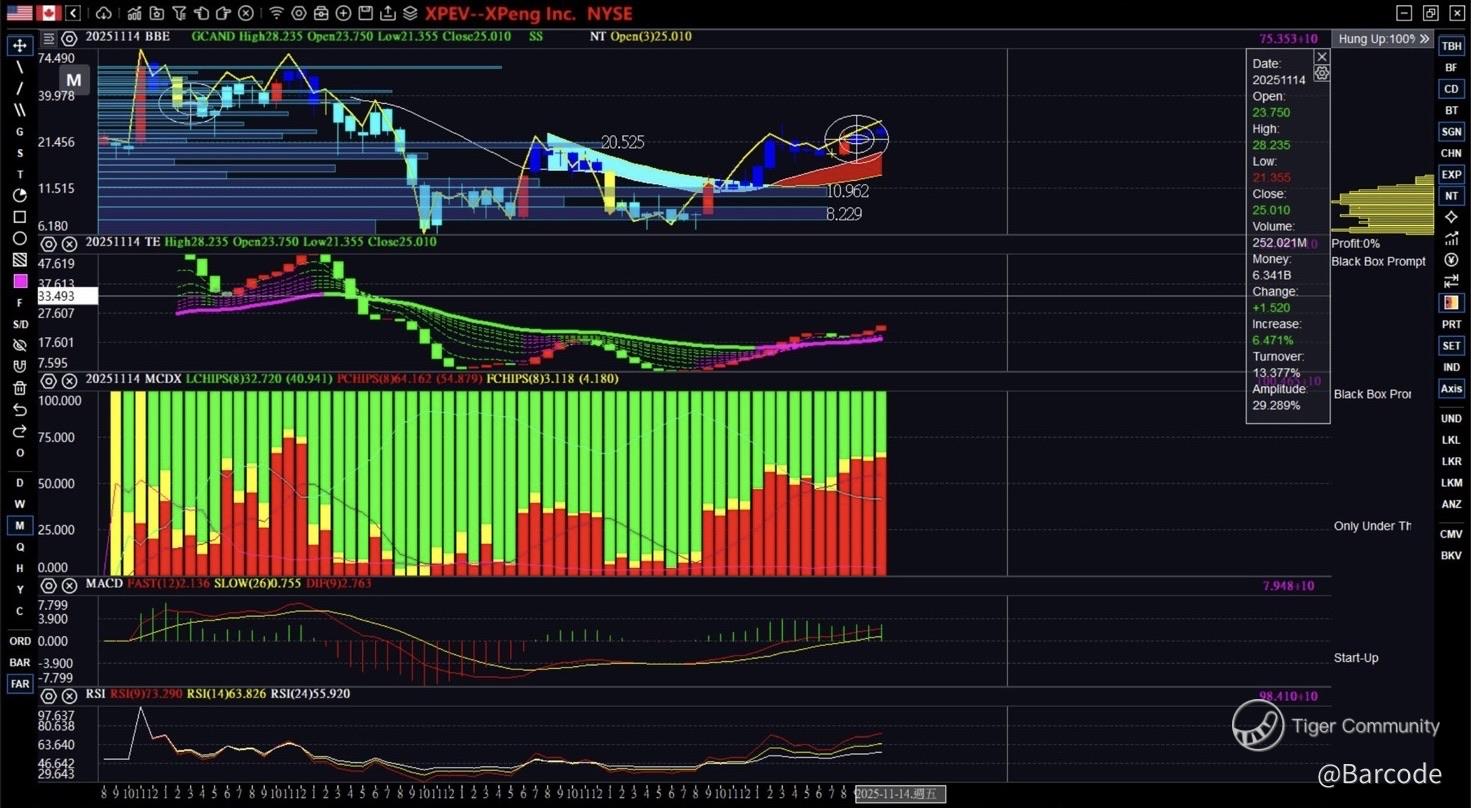The height and width of the screenshot is (808, 1471).
Task: Open settings gear for the MCDX panel
Action: point(48,381)
